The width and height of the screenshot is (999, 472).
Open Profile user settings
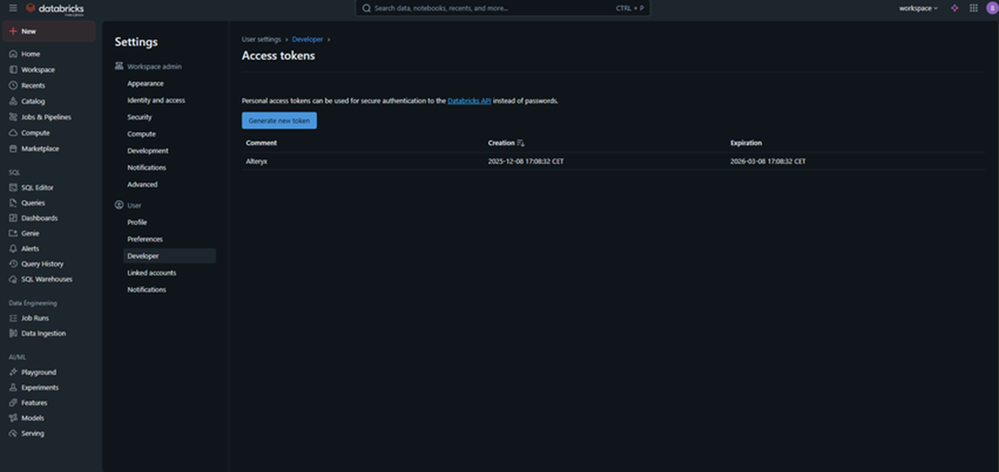137,222
